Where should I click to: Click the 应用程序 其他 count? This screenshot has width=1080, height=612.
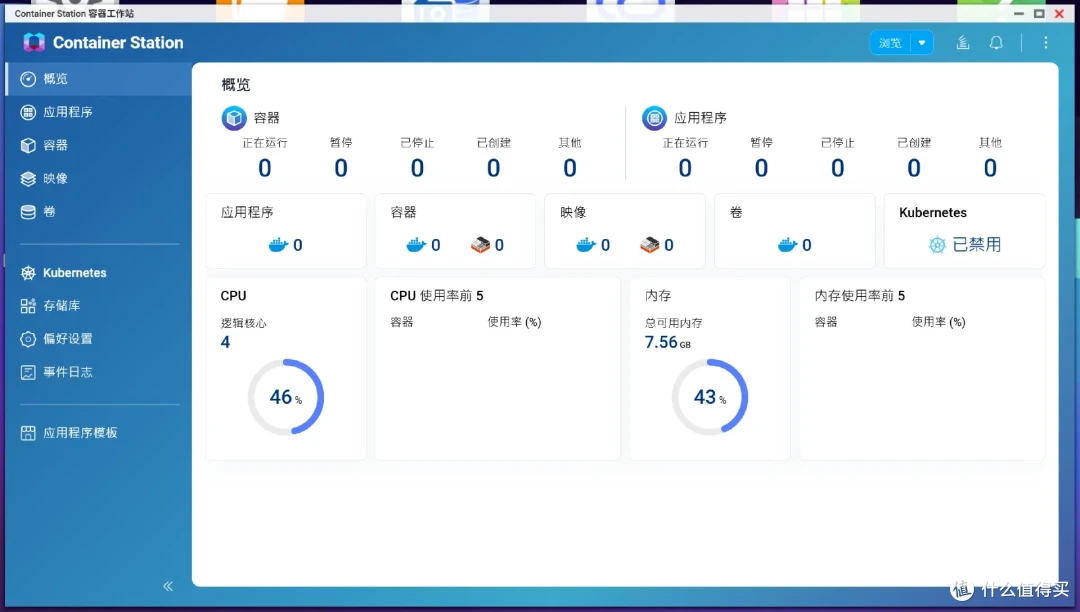click(990, 168)
